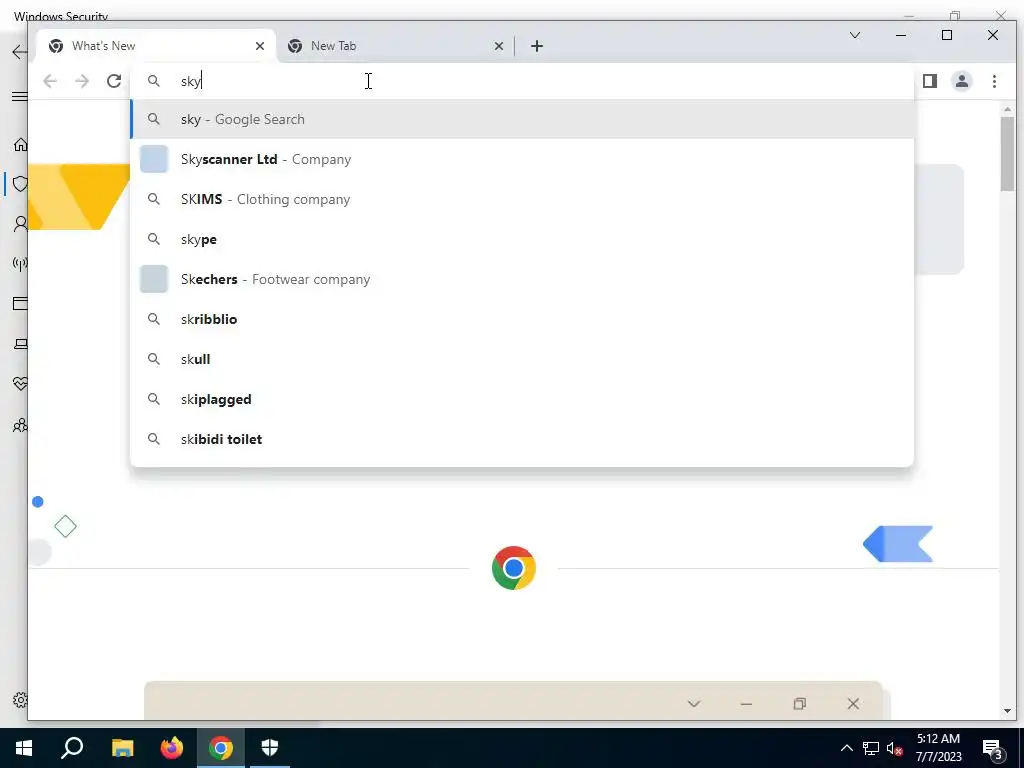The height and width of the screenshot is (768, 1024).
Task: Open Device security laptop icon
Action: point(20,344)
